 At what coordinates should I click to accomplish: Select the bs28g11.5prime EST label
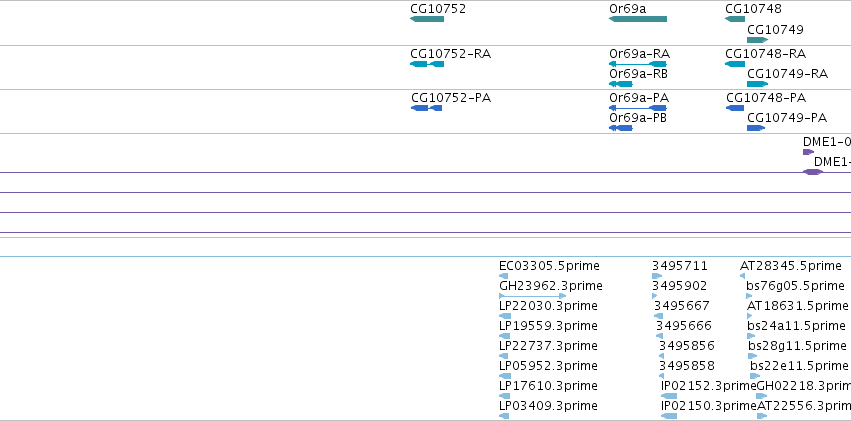click(798, 346)
